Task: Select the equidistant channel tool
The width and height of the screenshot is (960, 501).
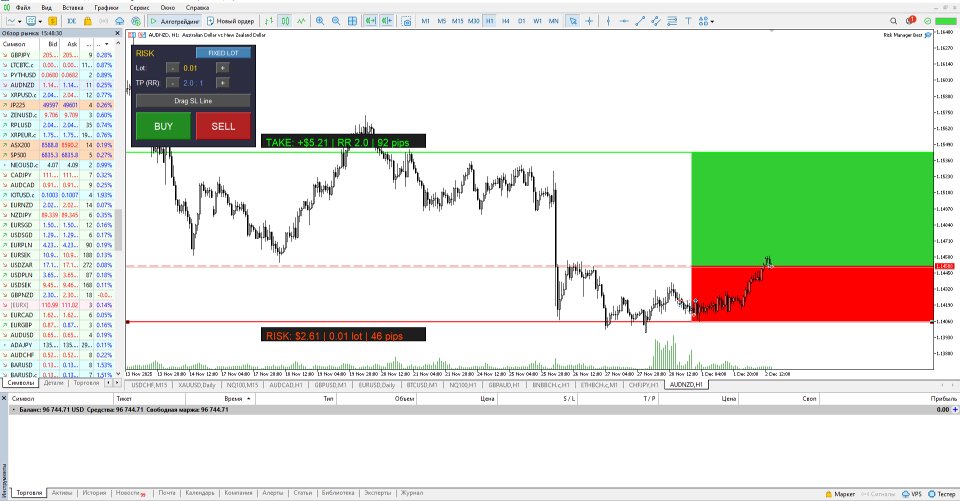Action: coord(656,21)
